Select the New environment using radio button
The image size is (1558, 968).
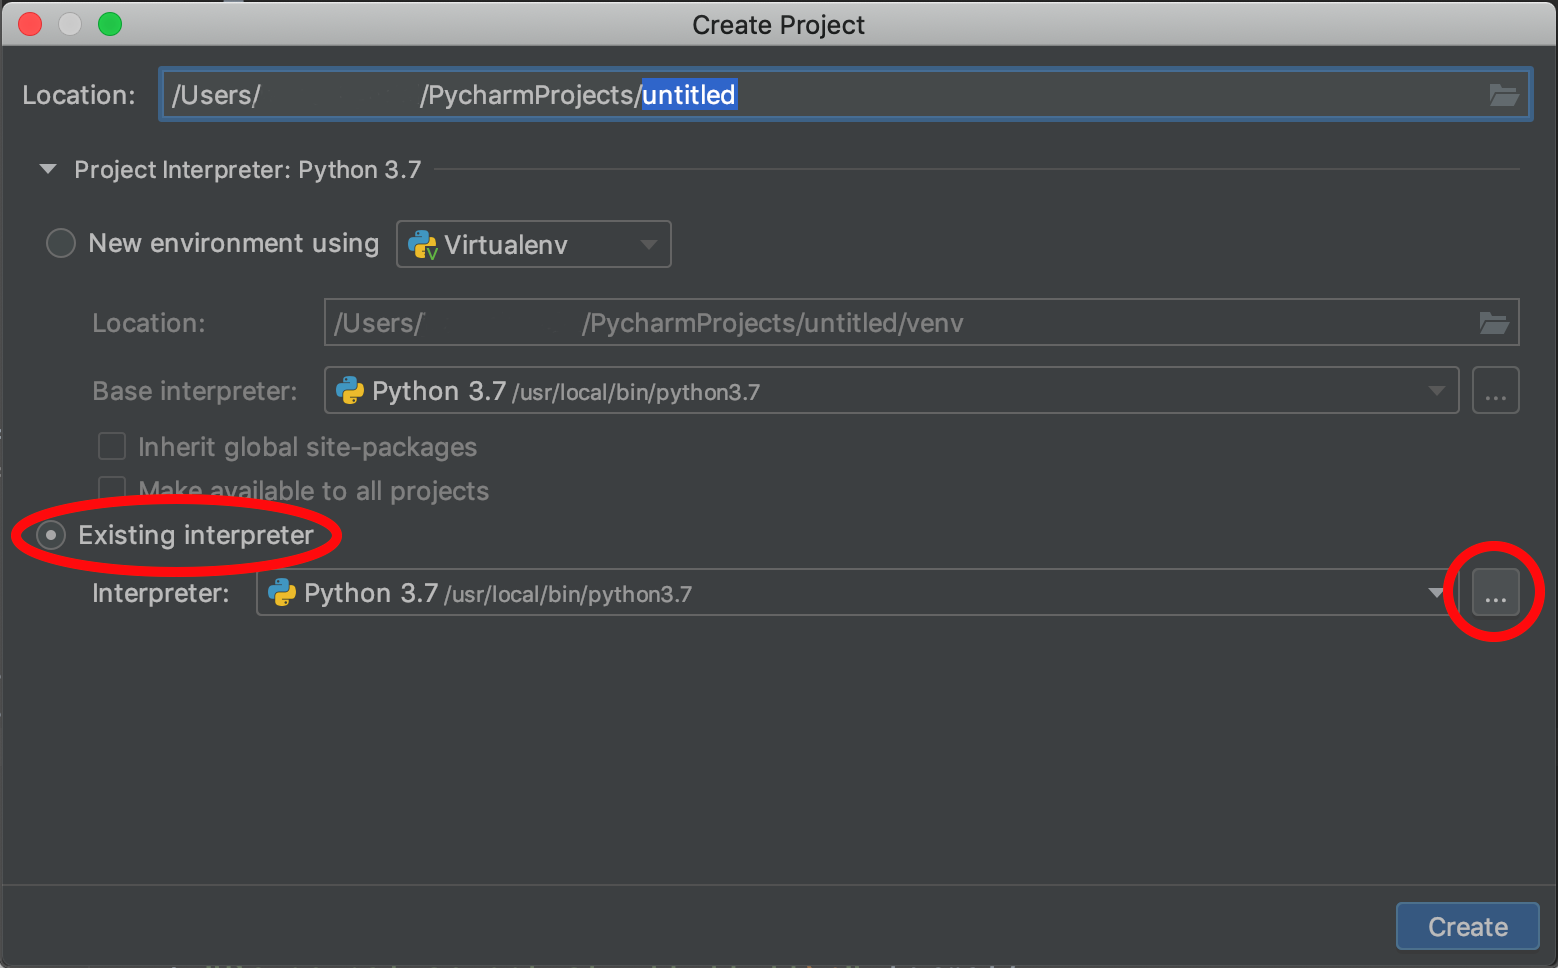click(61, 243)
